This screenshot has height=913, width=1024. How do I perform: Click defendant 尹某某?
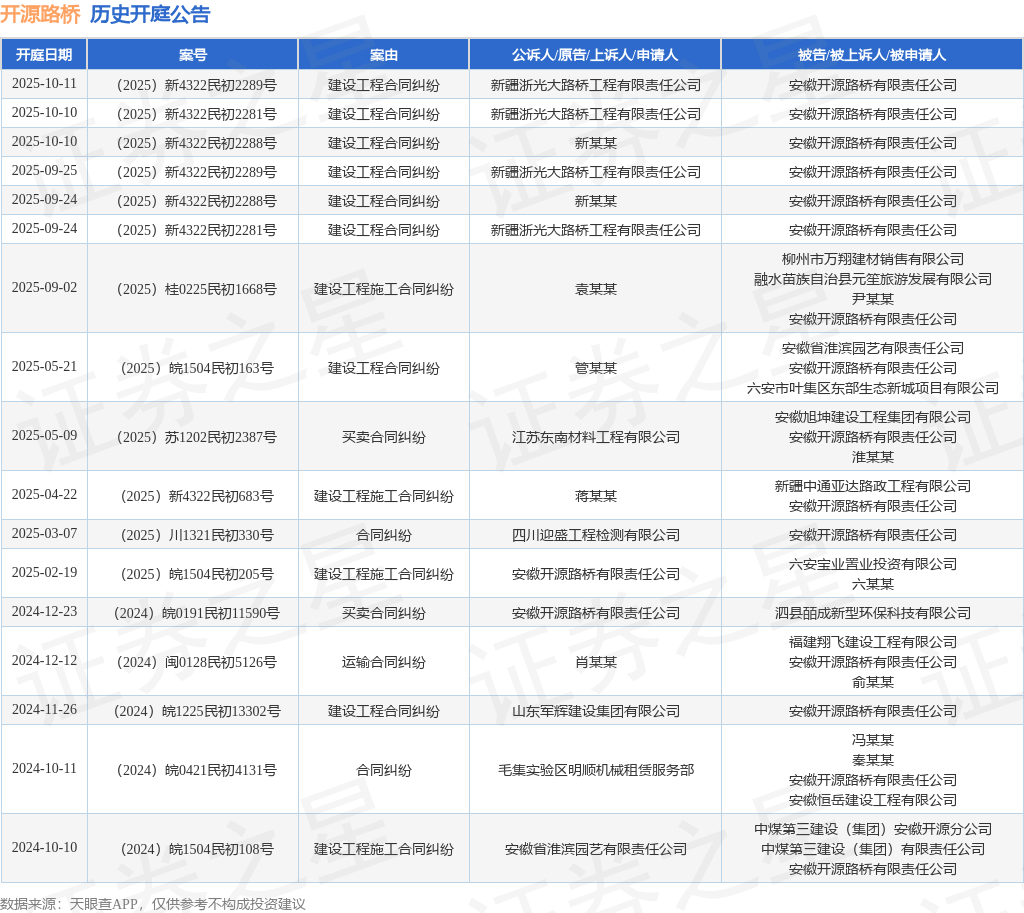point(872,298)
